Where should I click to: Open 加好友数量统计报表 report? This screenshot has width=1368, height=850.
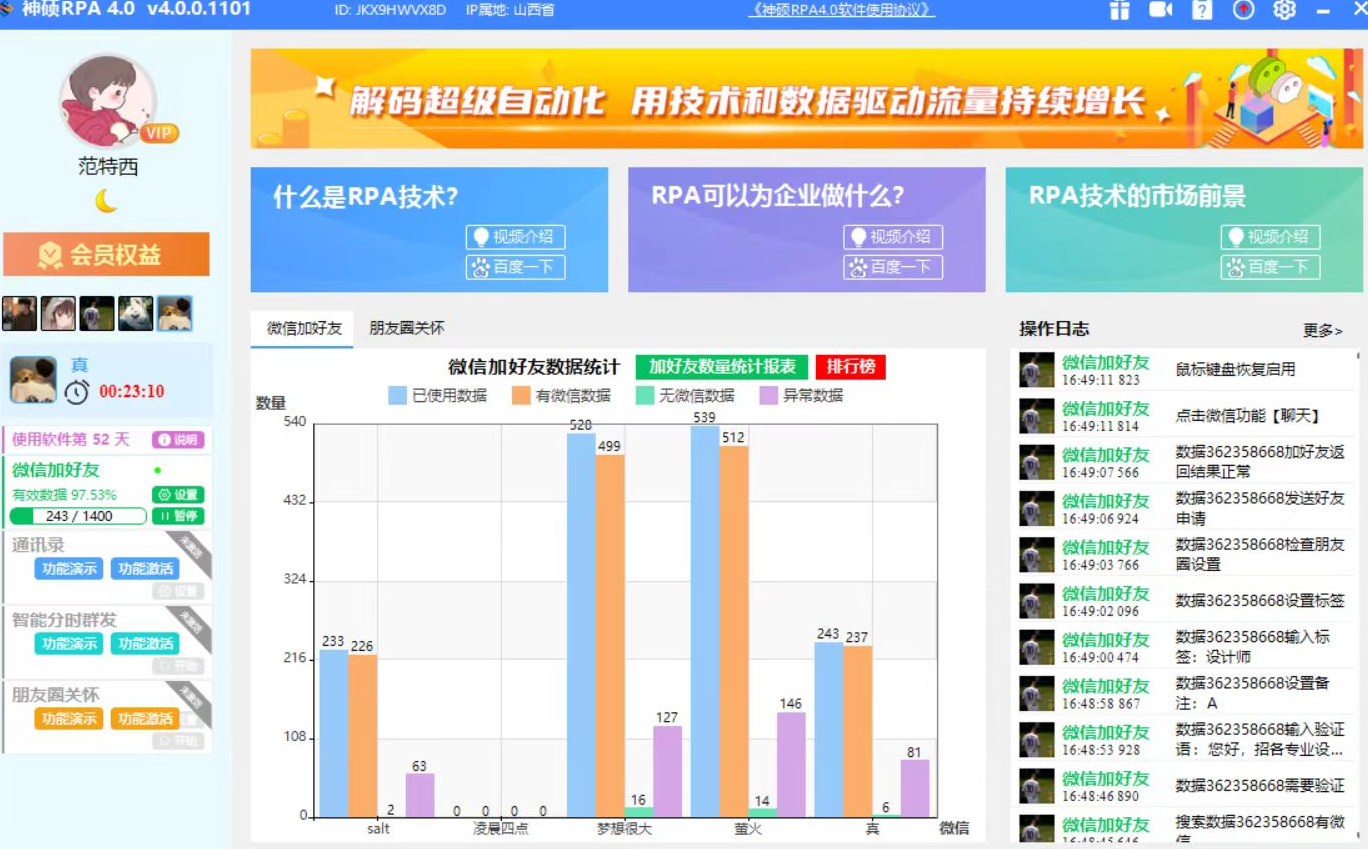pyautogui.click(x=722, y=367)
